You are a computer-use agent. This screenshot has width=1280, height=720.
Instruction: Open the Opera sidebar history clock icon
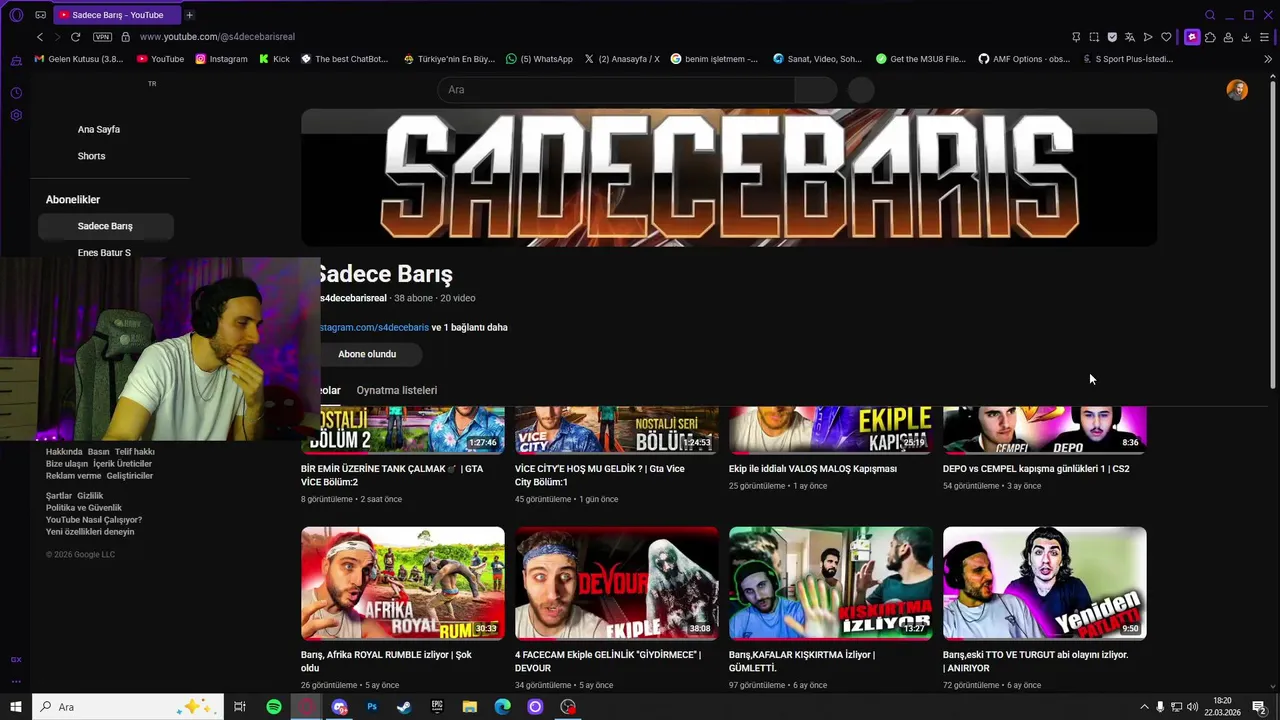16,93
